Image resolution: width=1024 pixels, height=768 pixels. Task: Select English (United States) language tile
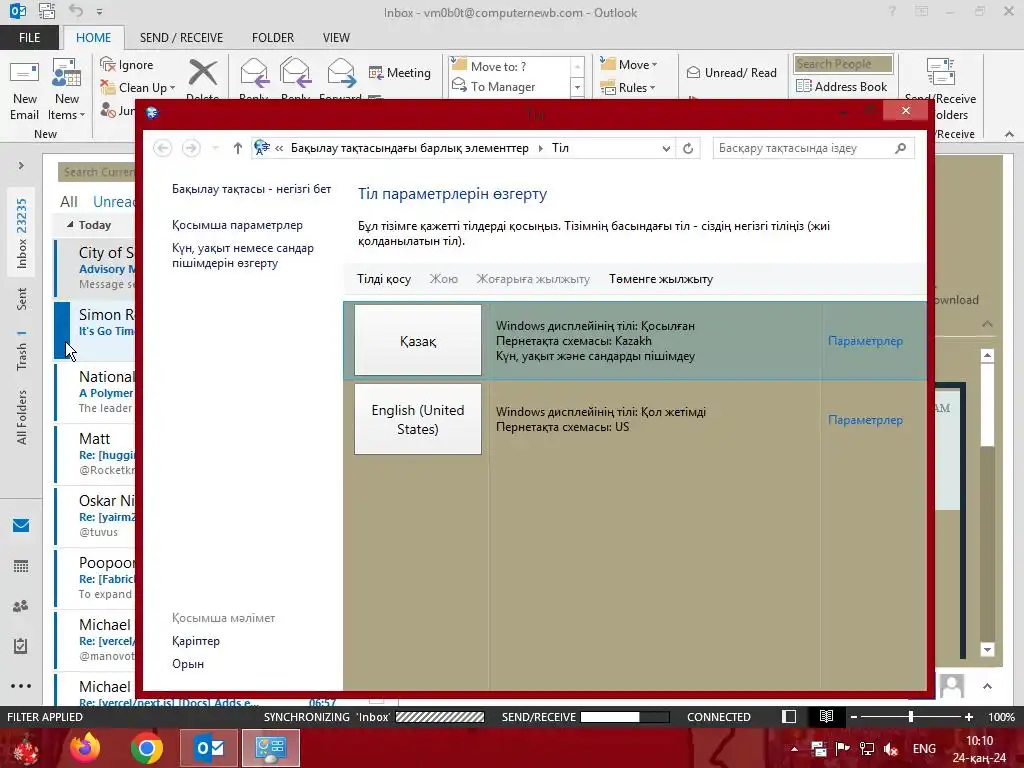[418, 419]
